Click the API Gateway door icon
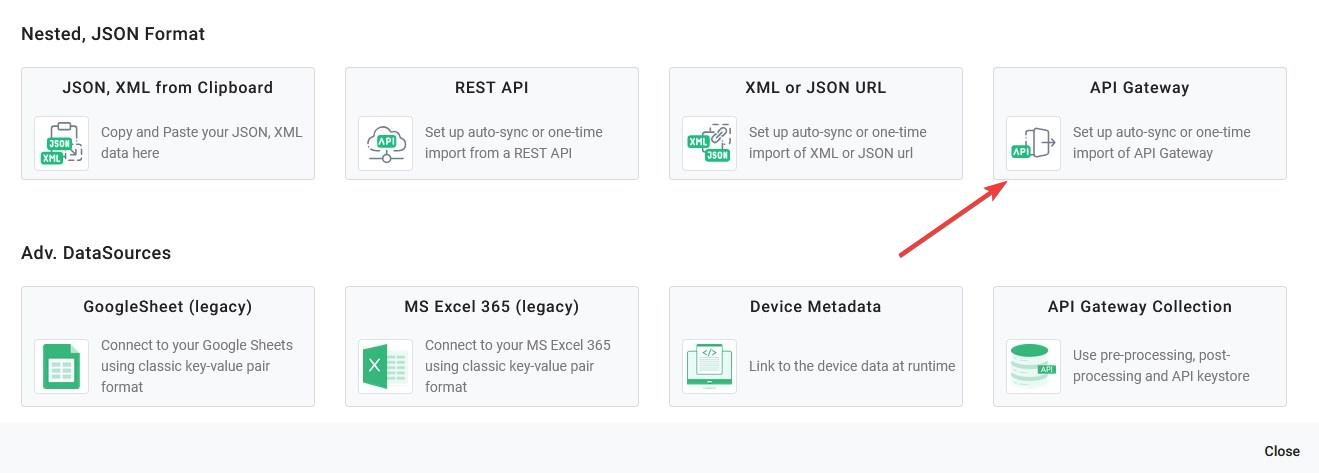 (x=1033, y=143)
